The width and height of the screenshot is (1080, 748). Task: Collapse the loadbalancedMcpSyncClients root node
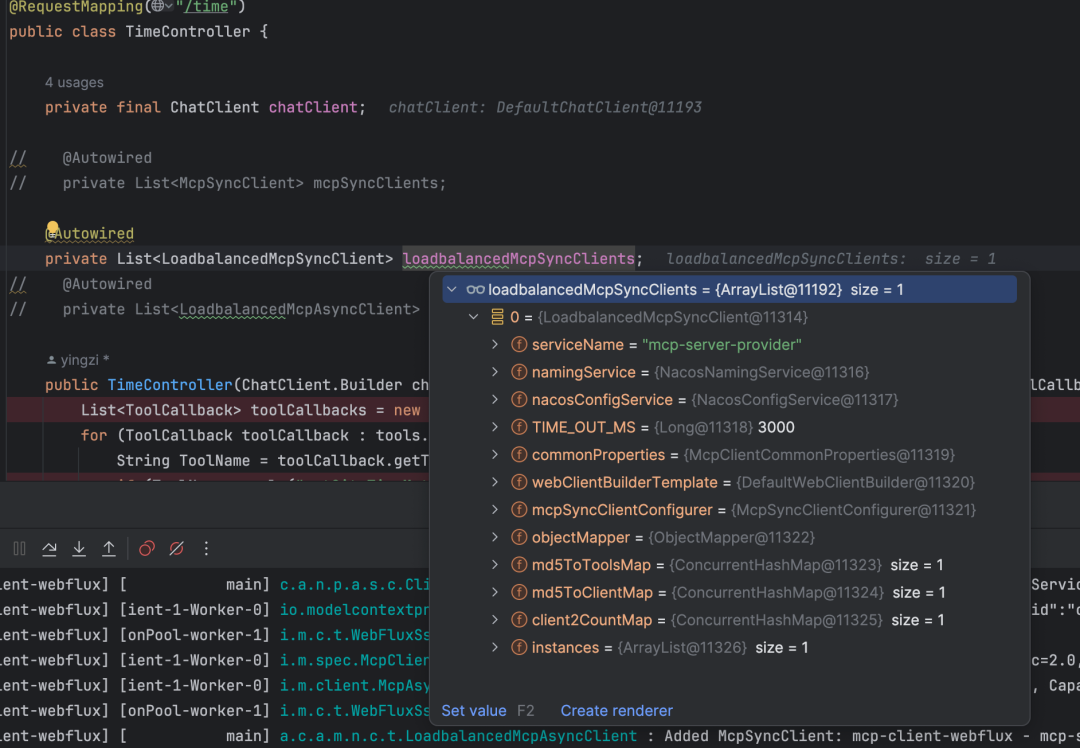pos(452,289)
